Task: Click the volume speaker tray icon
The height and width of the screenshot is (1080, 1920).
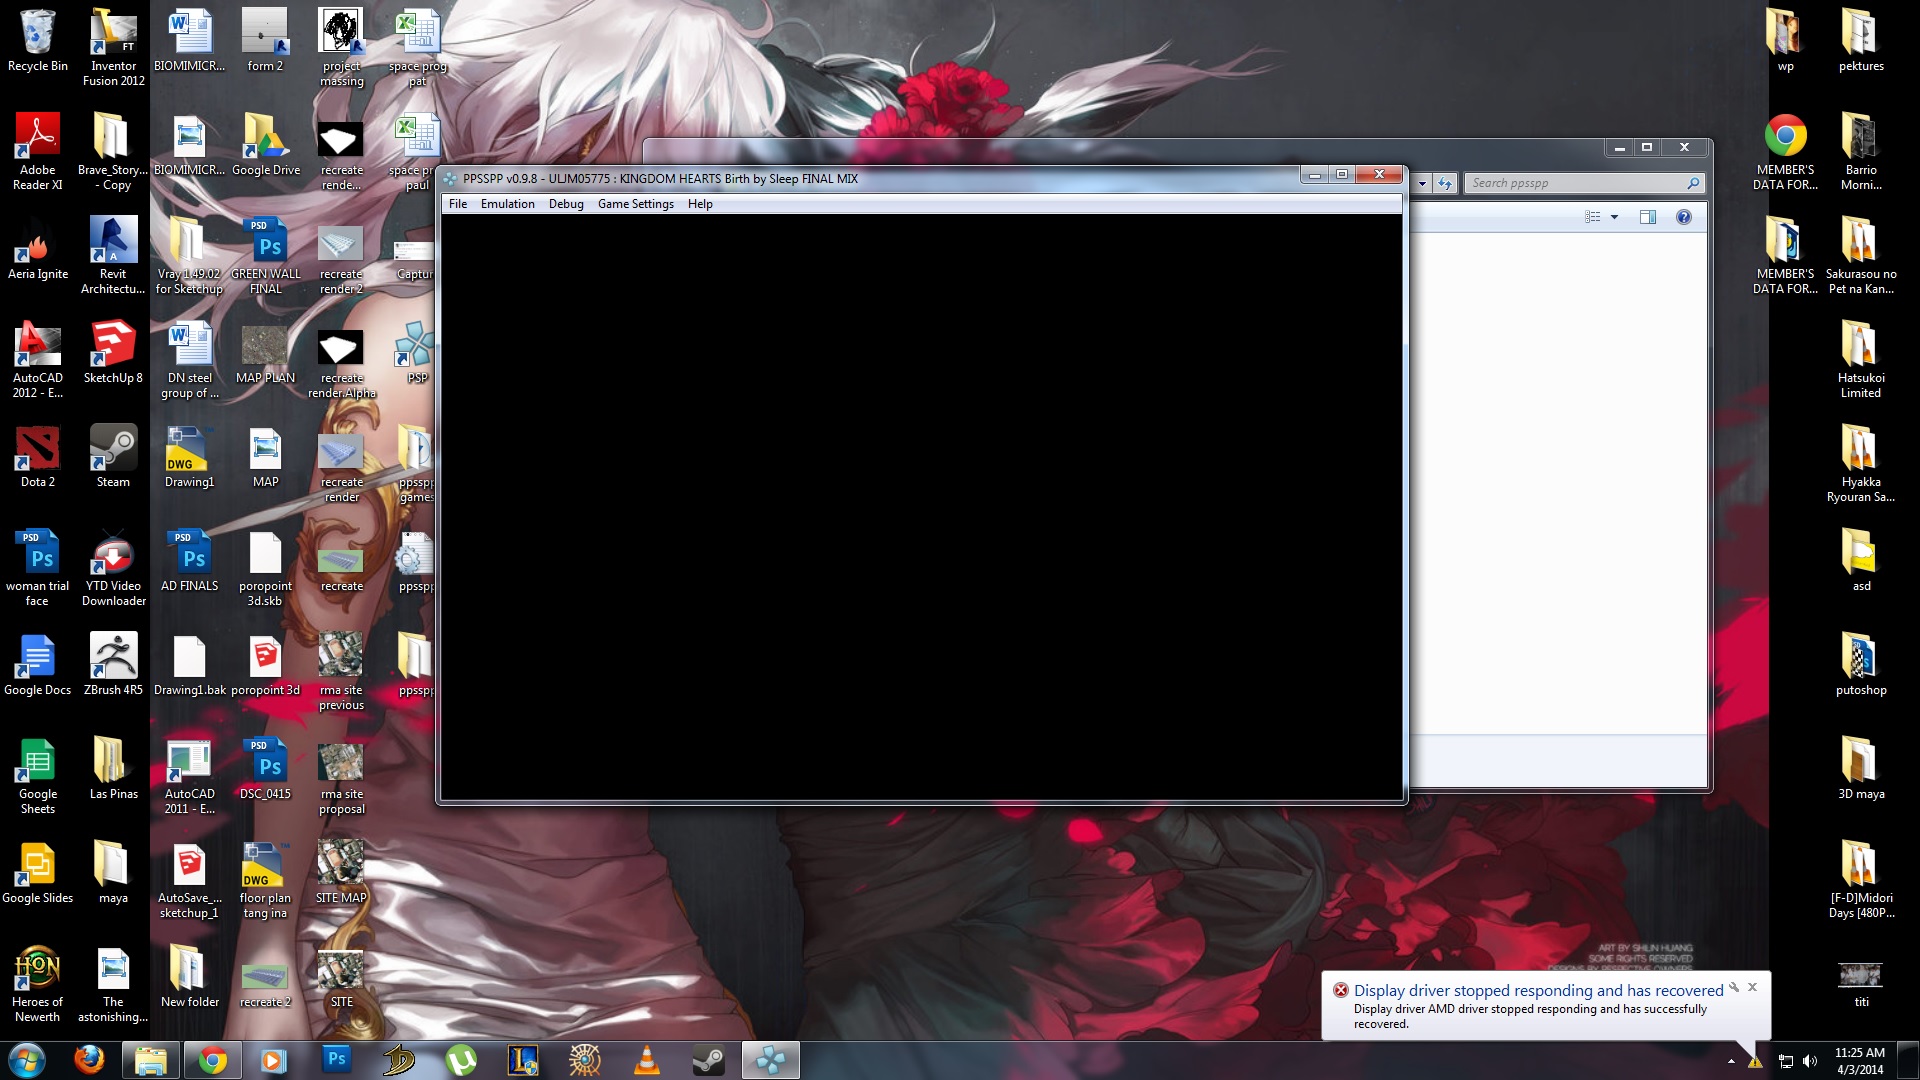Action: point(1810,1061)
